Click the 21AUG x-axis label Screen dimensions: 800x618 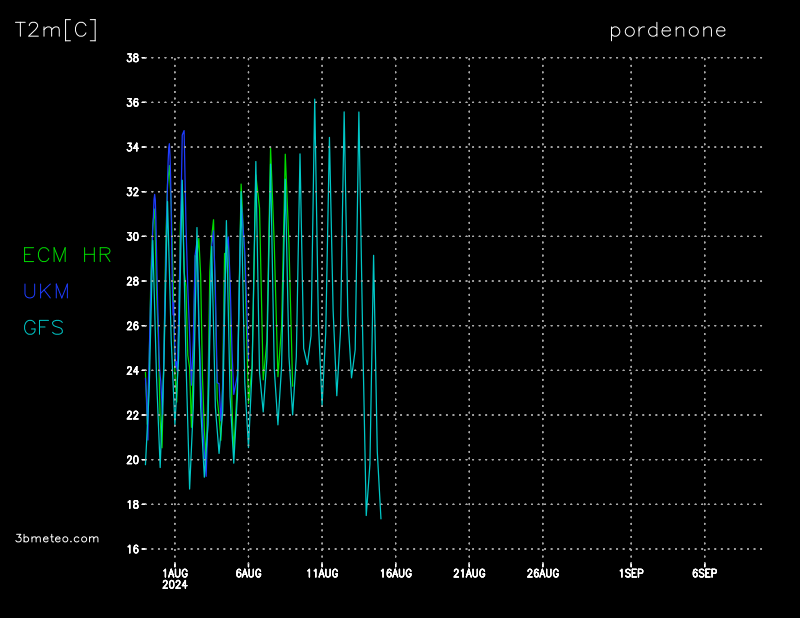point(469,573)
